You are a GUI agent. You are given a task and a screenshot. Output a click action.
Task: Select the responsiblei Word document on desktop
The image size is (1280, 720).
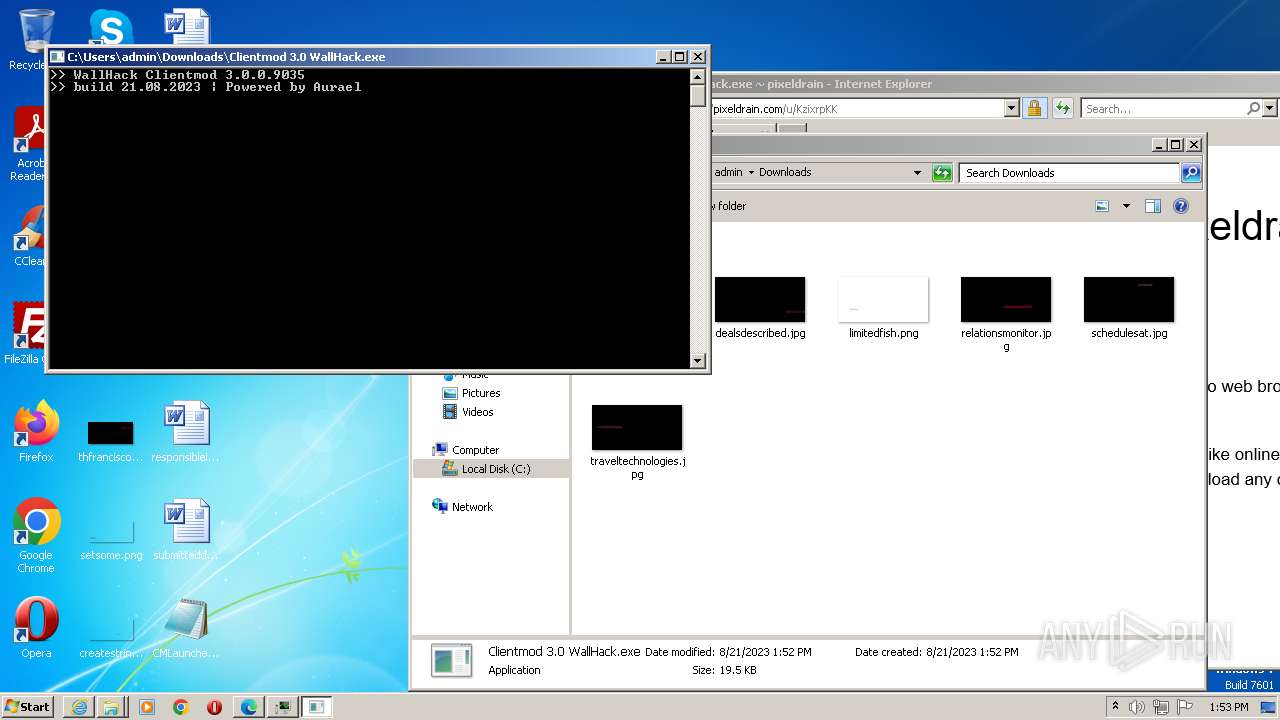pyautogui.click(x=185, y=432)
